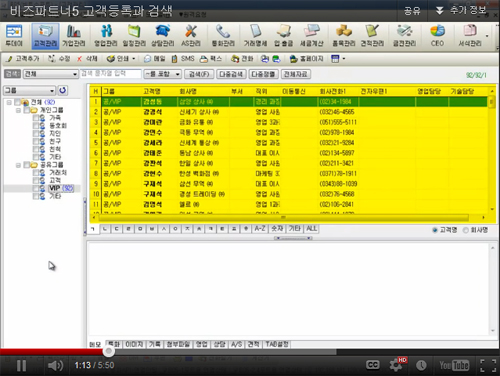This screenshot has width=500, height=376.
Task: Check the 가족 group checkbox
Action: pyautogui.click(x=35, y=118)
